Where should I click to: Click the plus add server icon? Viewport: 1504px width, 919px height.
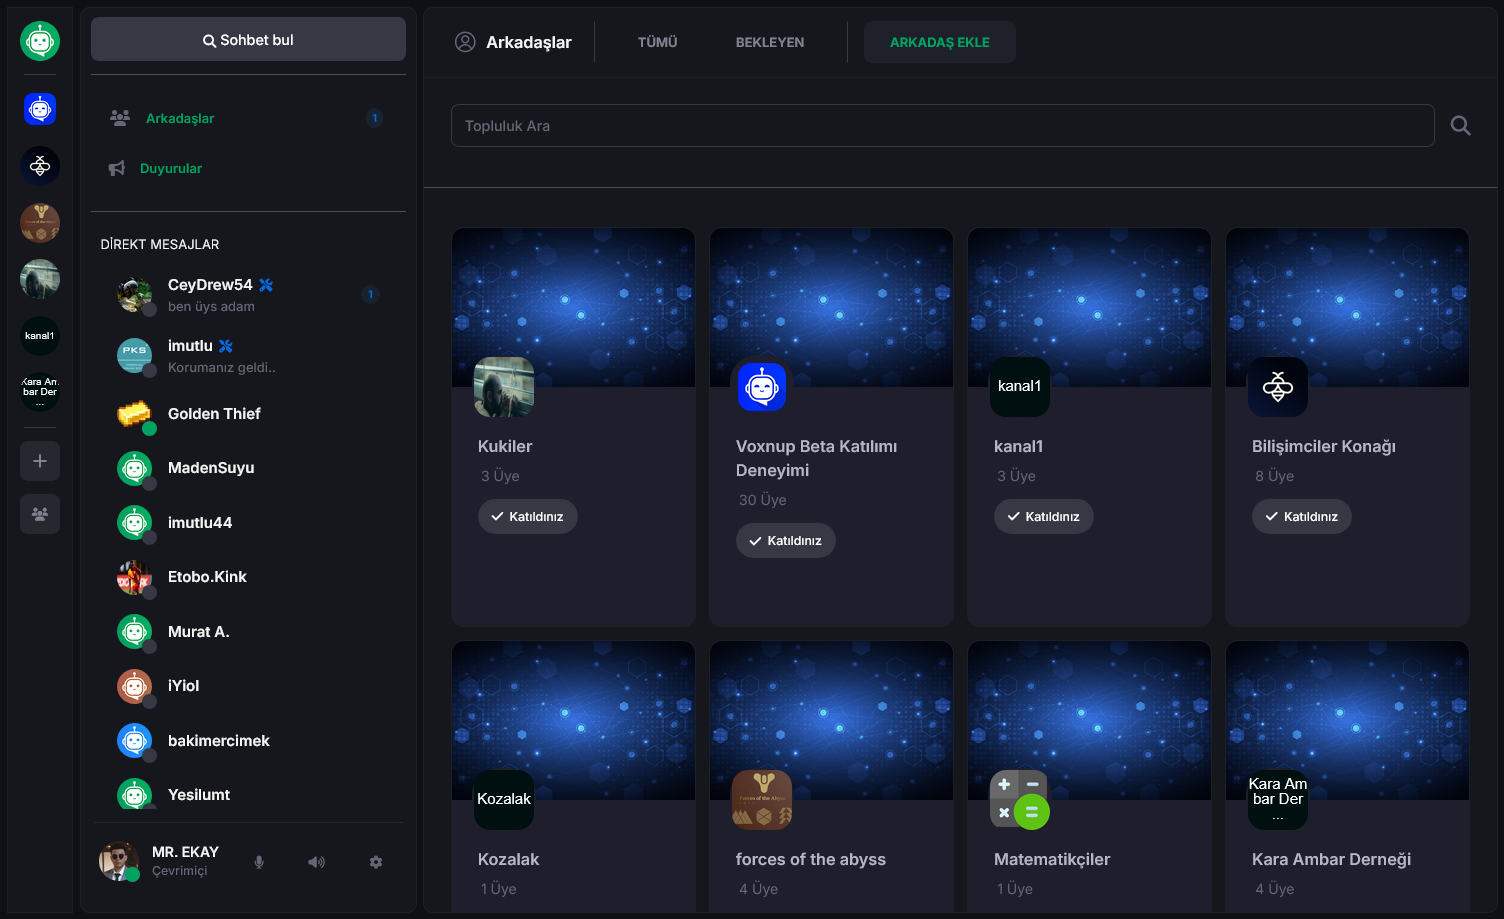coord(40,461)
